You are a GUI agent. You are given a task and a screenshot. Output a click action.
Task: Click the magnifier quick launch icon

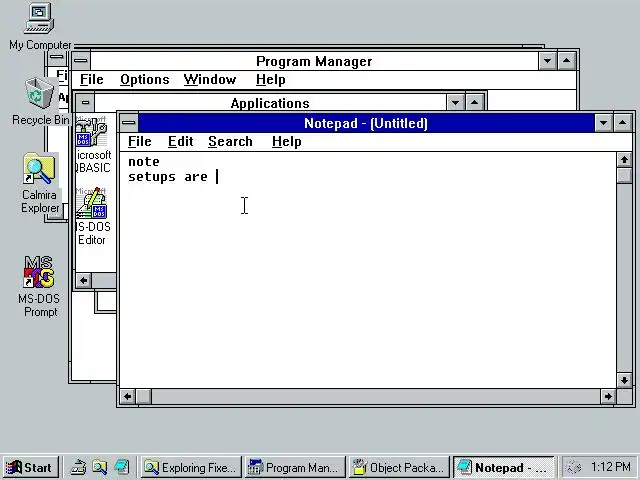(x=100, y=467)
